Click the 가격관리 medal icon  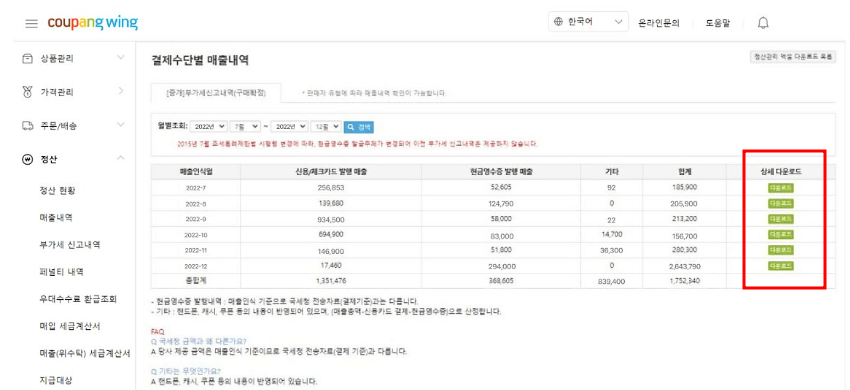(x=27, y=92)
